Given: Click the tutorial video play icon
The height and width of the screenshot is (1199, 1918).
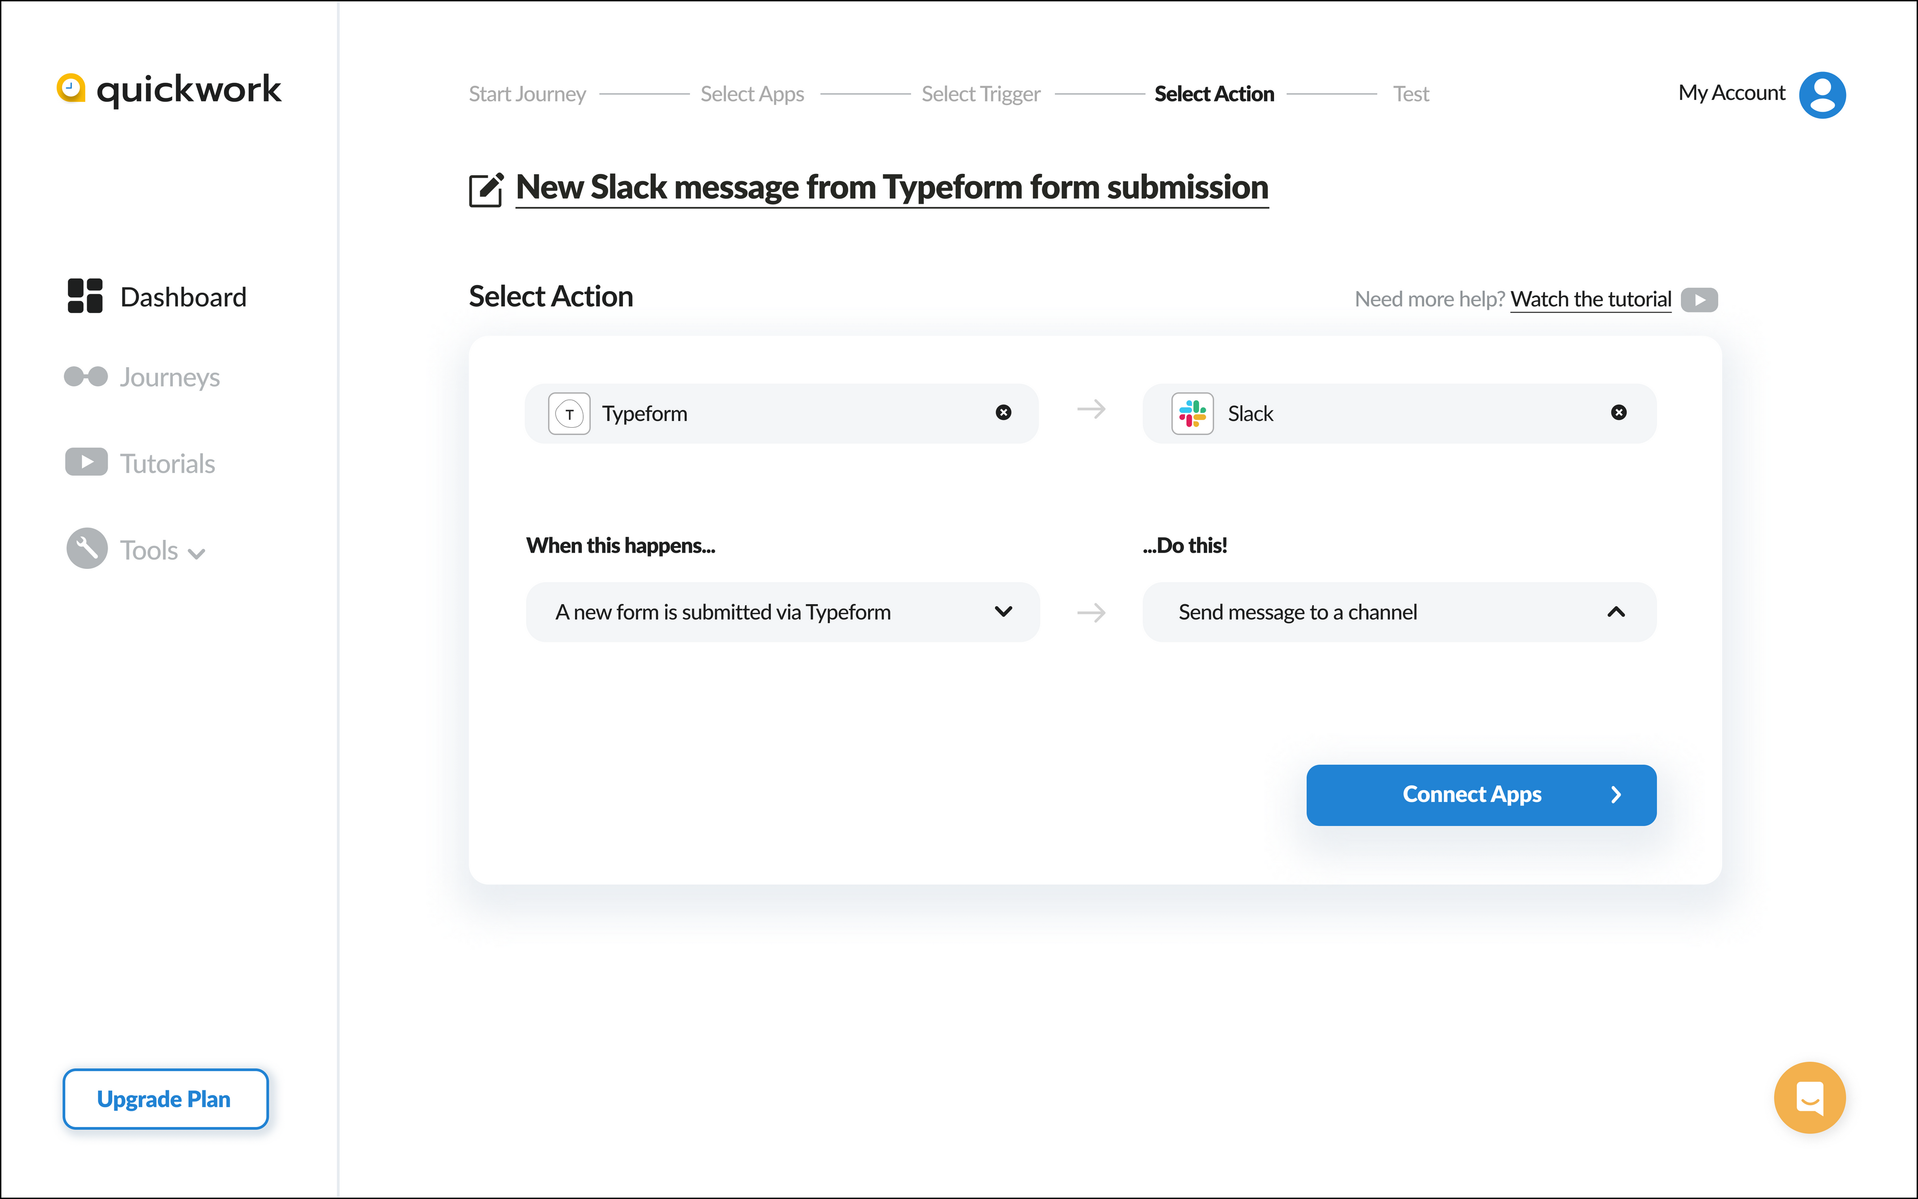Looking at the screenshot, I should pyautogui.click(x=1699, y=300).
